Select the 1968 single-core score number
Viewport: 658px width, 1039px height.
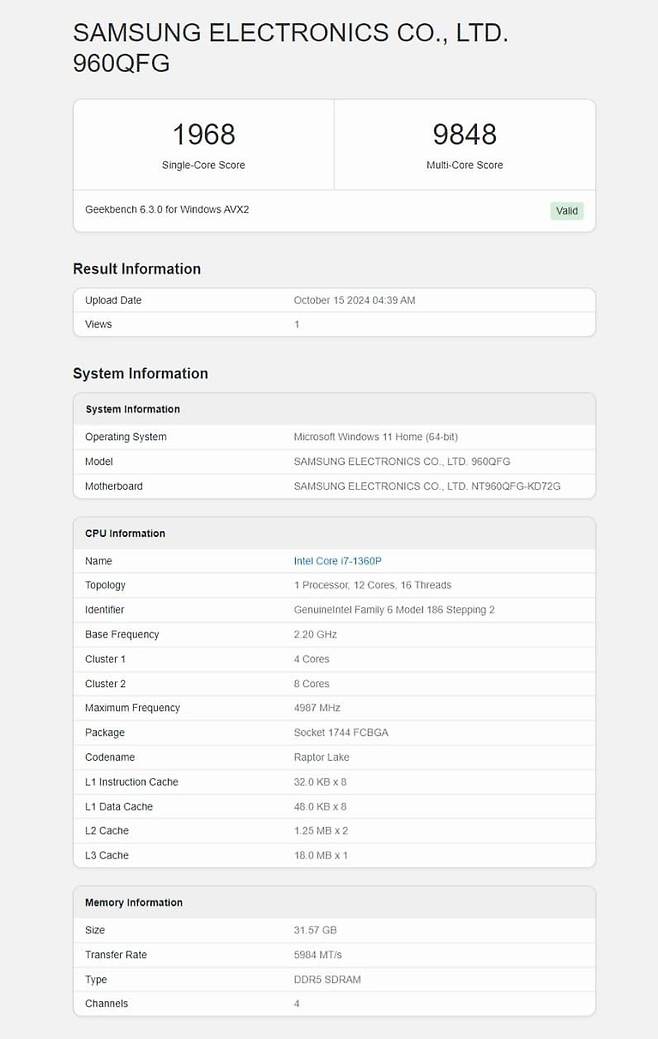pyautogui.click(x=203, y=135)
